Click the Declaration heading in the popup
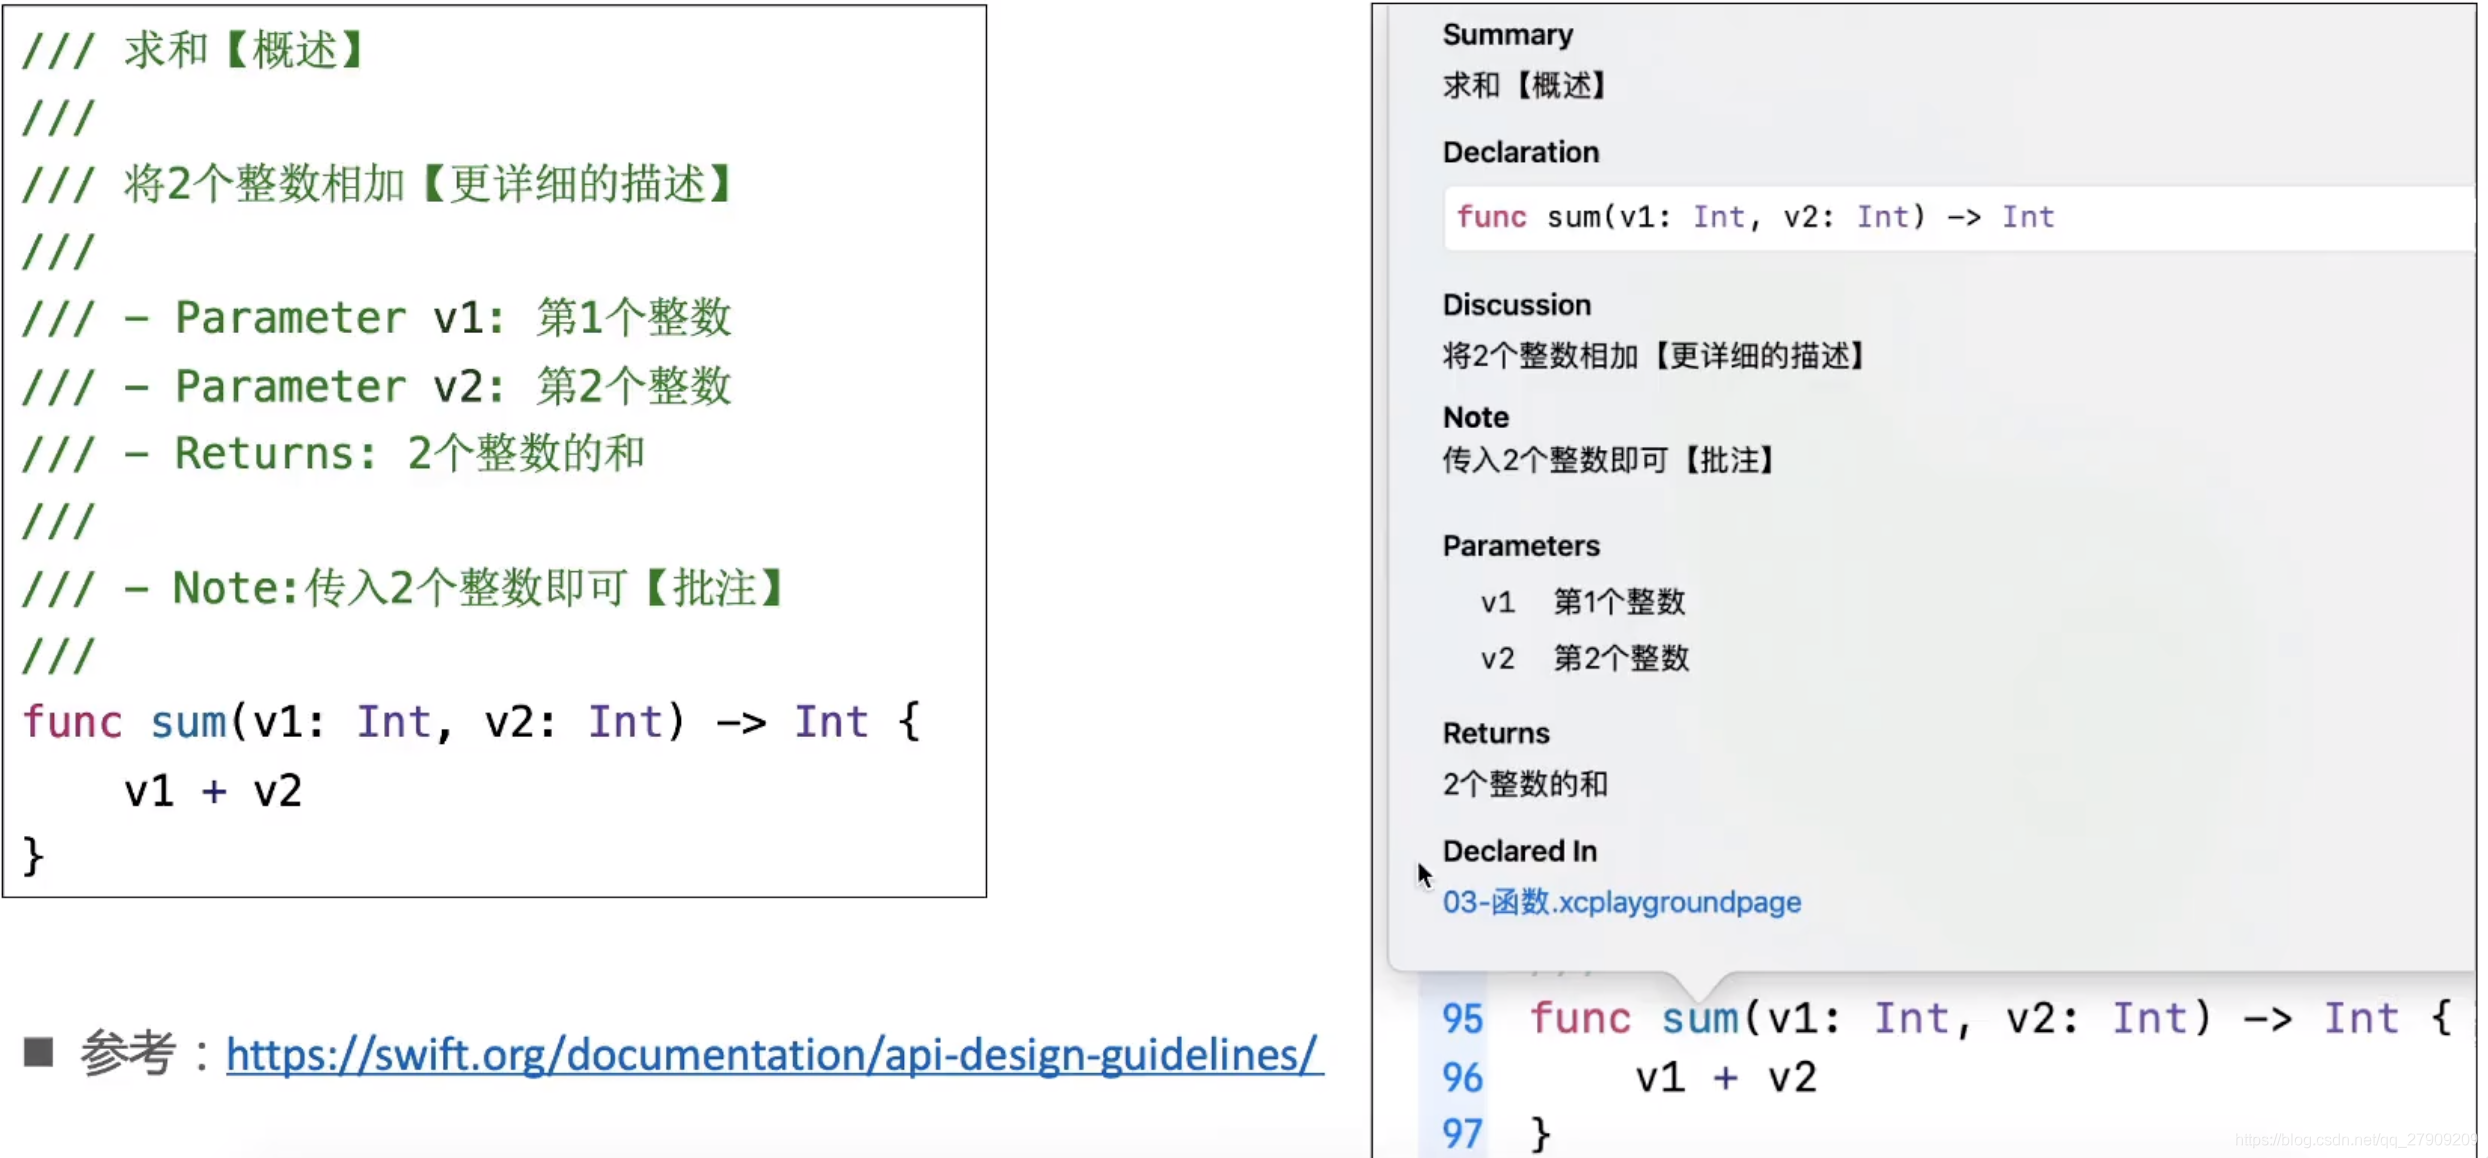 coord(1520,151)
